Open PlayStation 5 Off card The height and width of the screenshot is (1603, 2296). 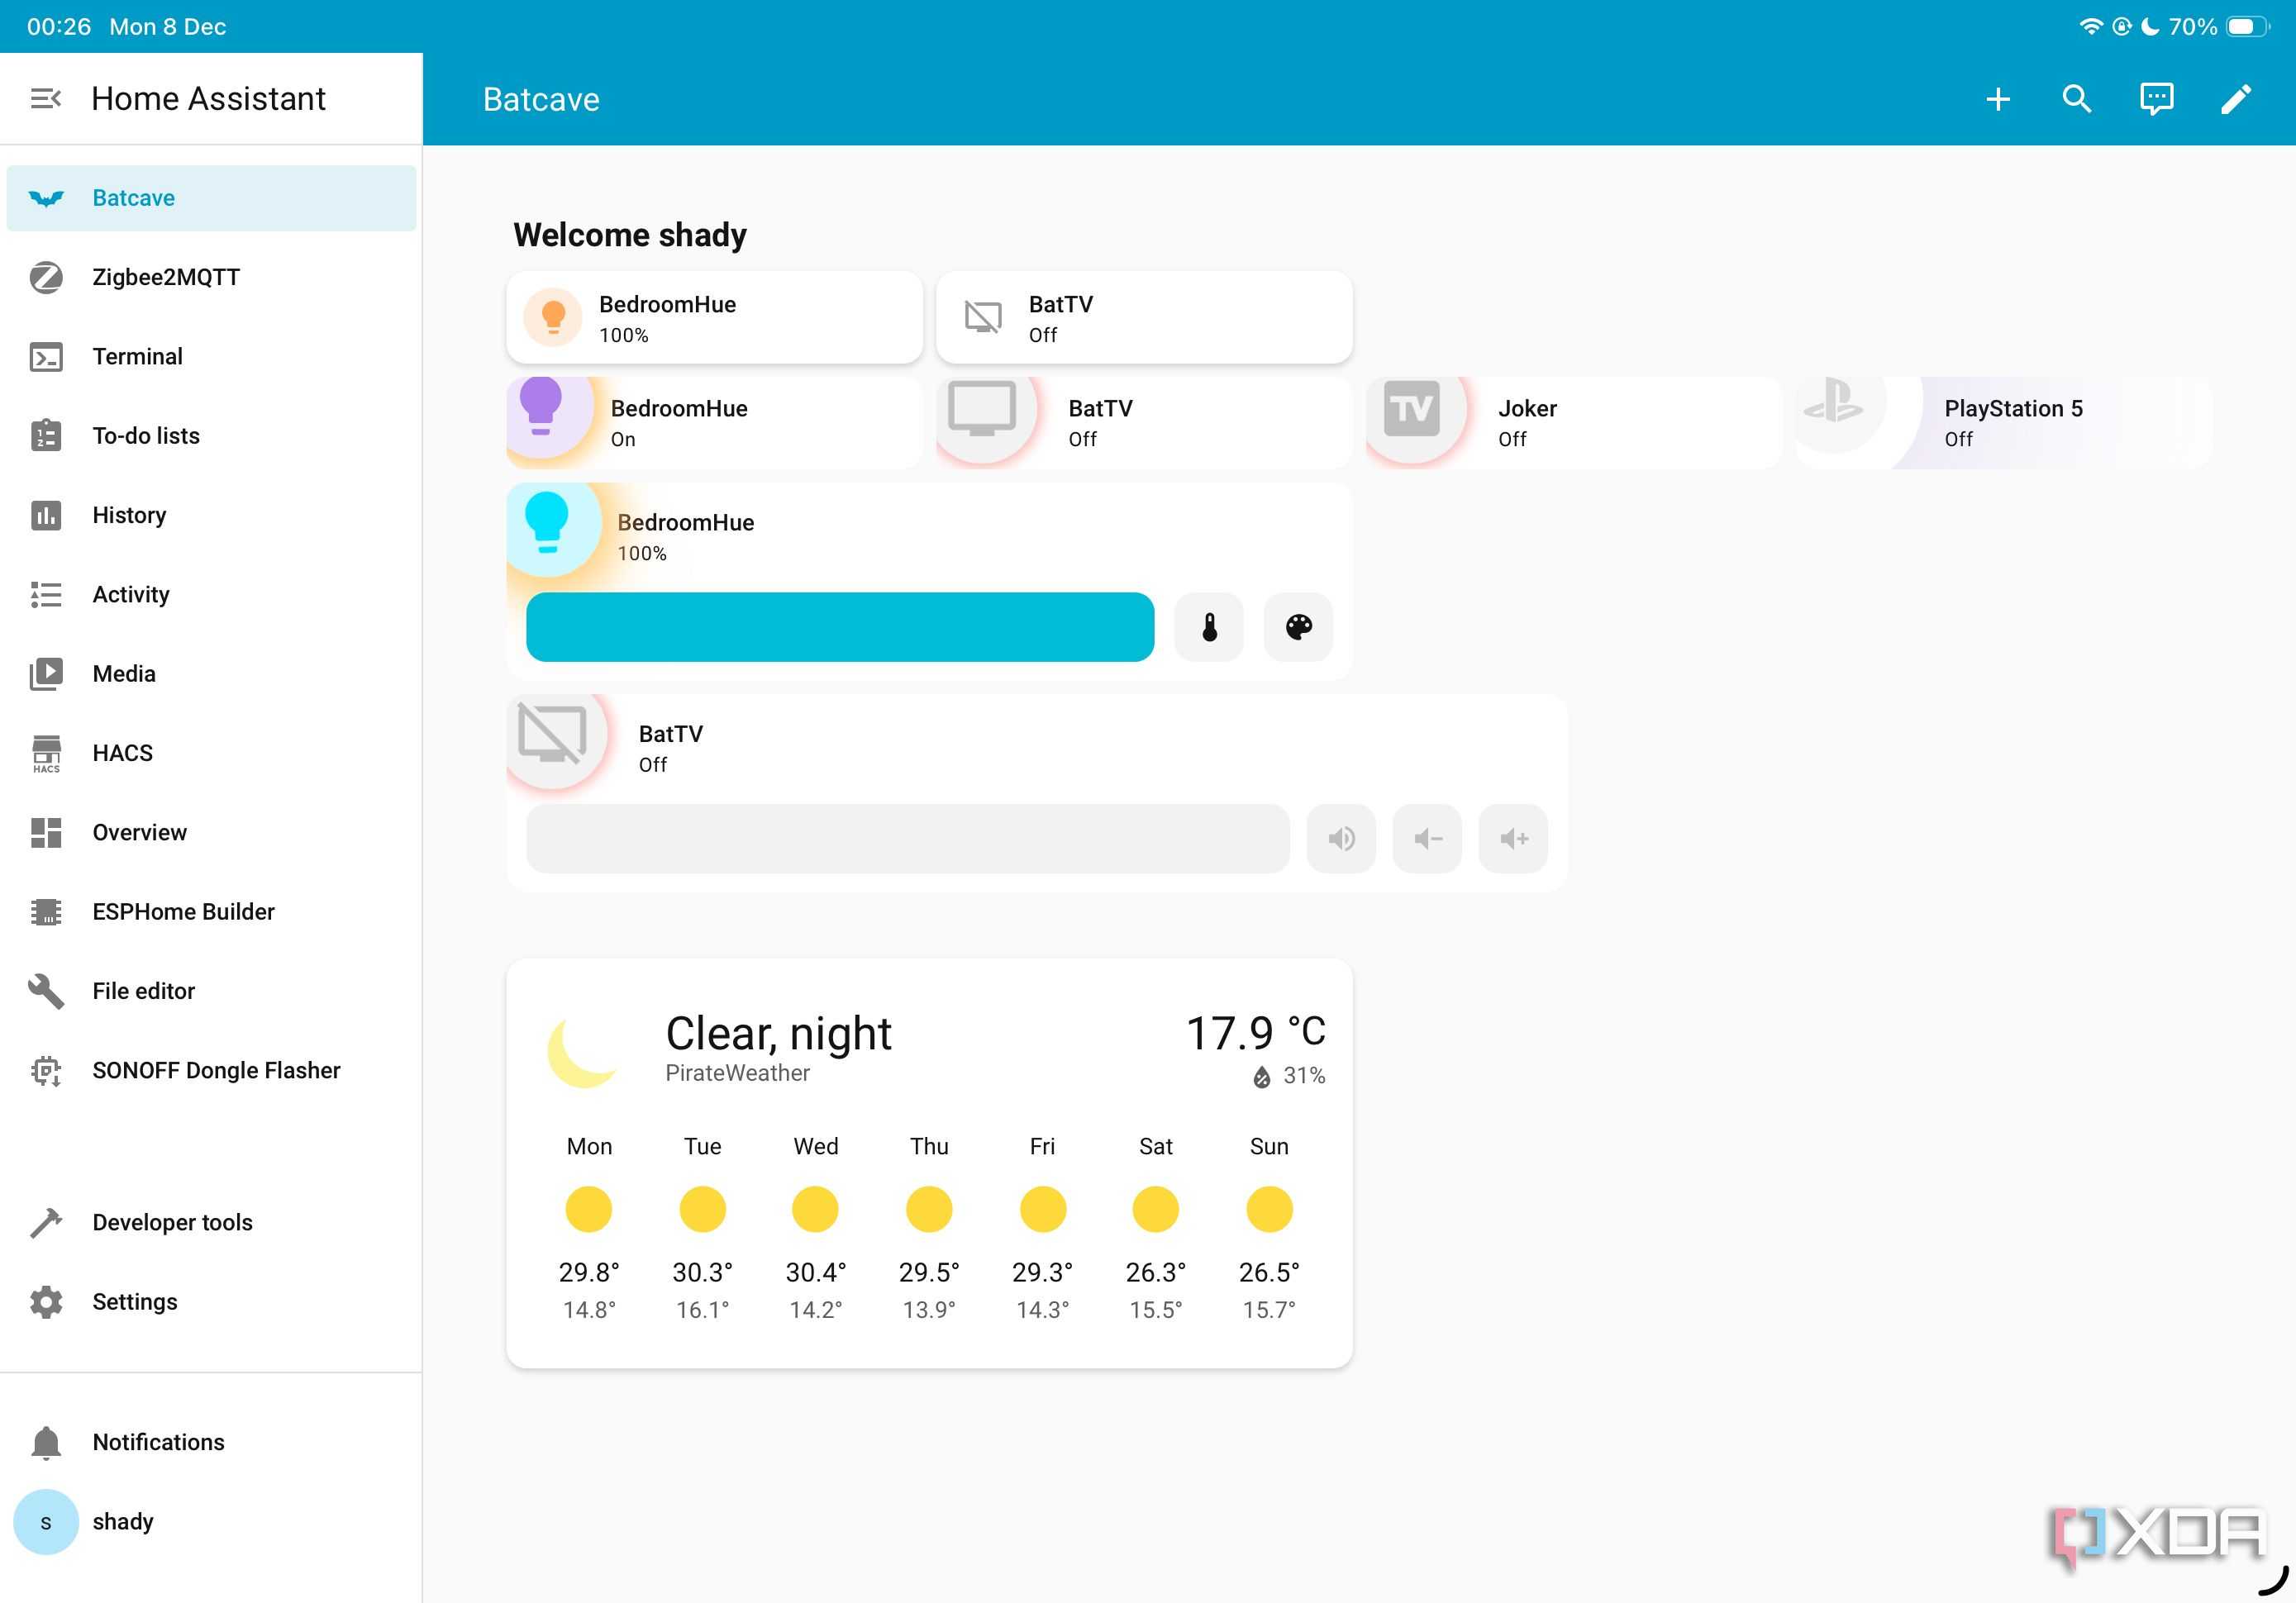click(x=2003, y=422)
